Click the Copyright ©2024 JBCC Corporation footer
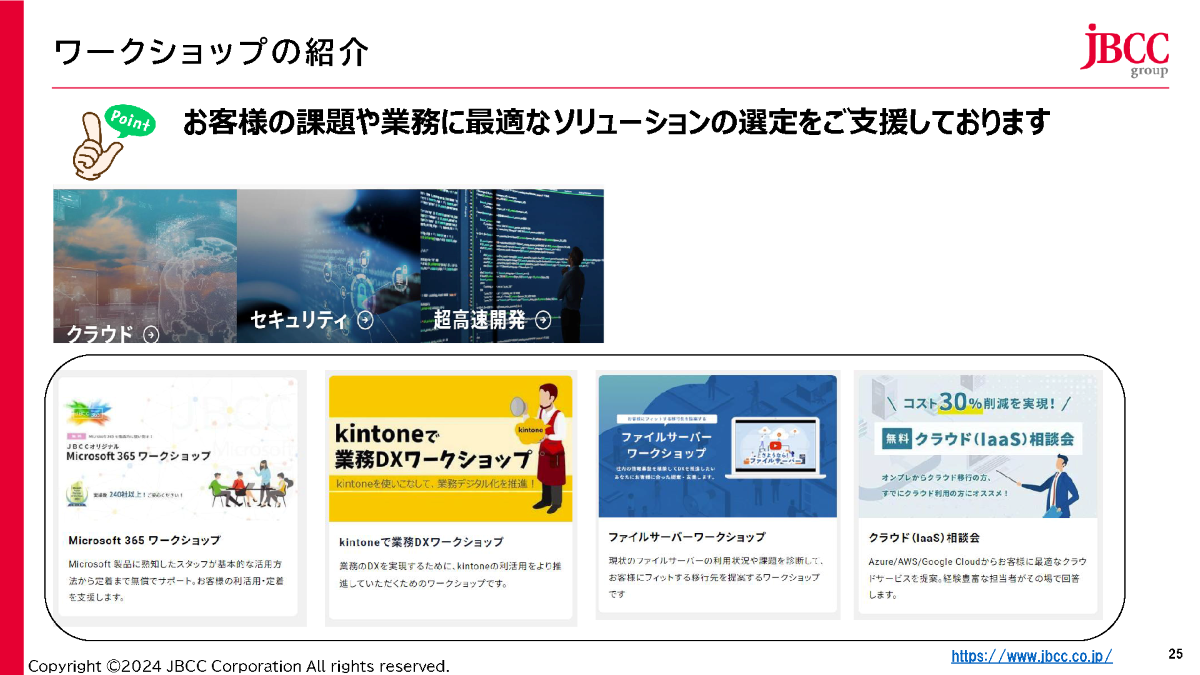 pyautogui.click(x=239, y=666)
